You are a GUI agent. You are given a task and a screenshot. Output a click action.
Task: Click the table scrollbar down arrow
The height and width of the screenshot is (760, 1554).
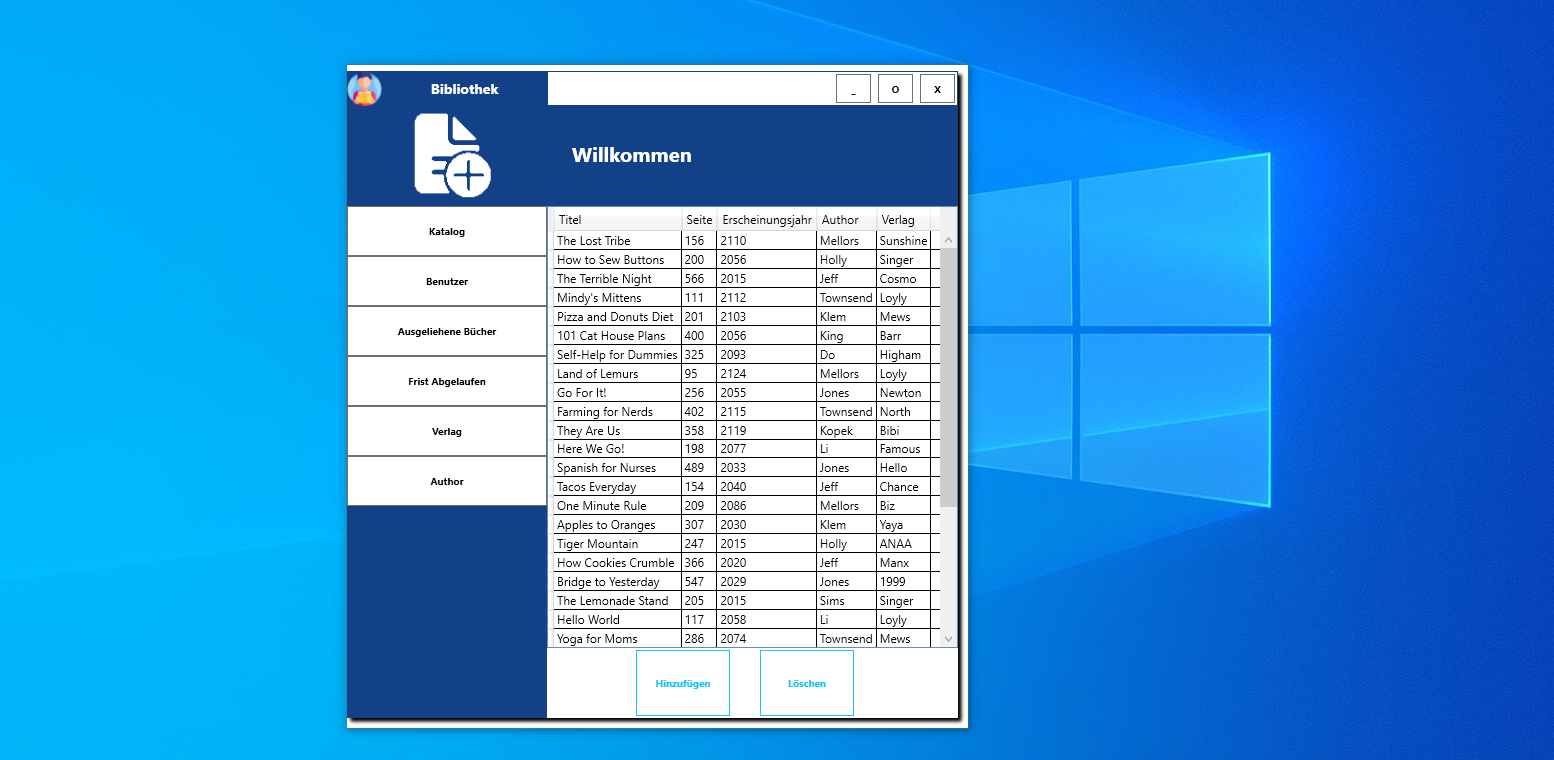(x=949, y=638)
